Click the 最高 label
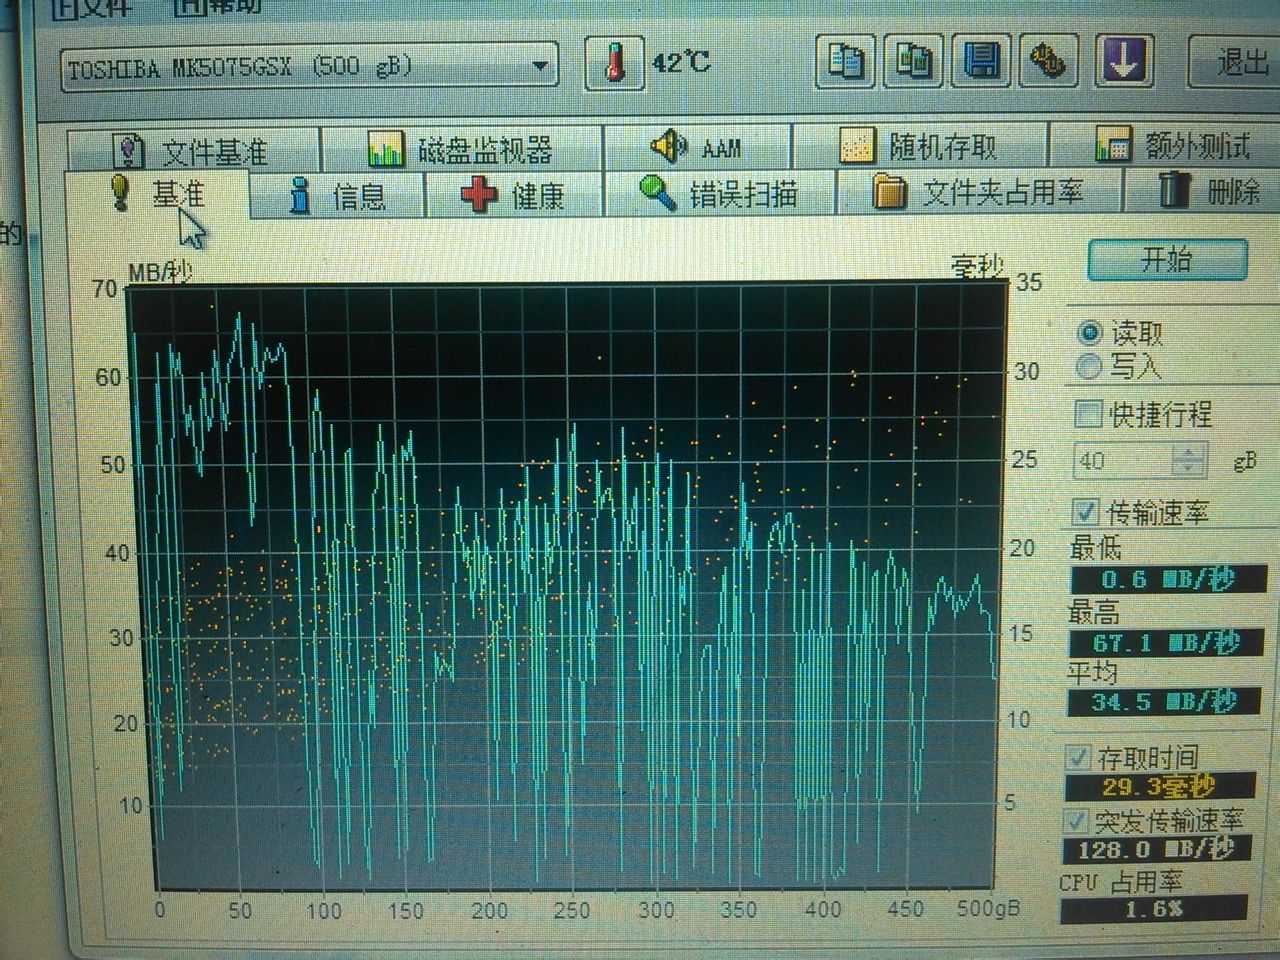The width and height of the screenshot is (1280, 960). point(1094,611)
